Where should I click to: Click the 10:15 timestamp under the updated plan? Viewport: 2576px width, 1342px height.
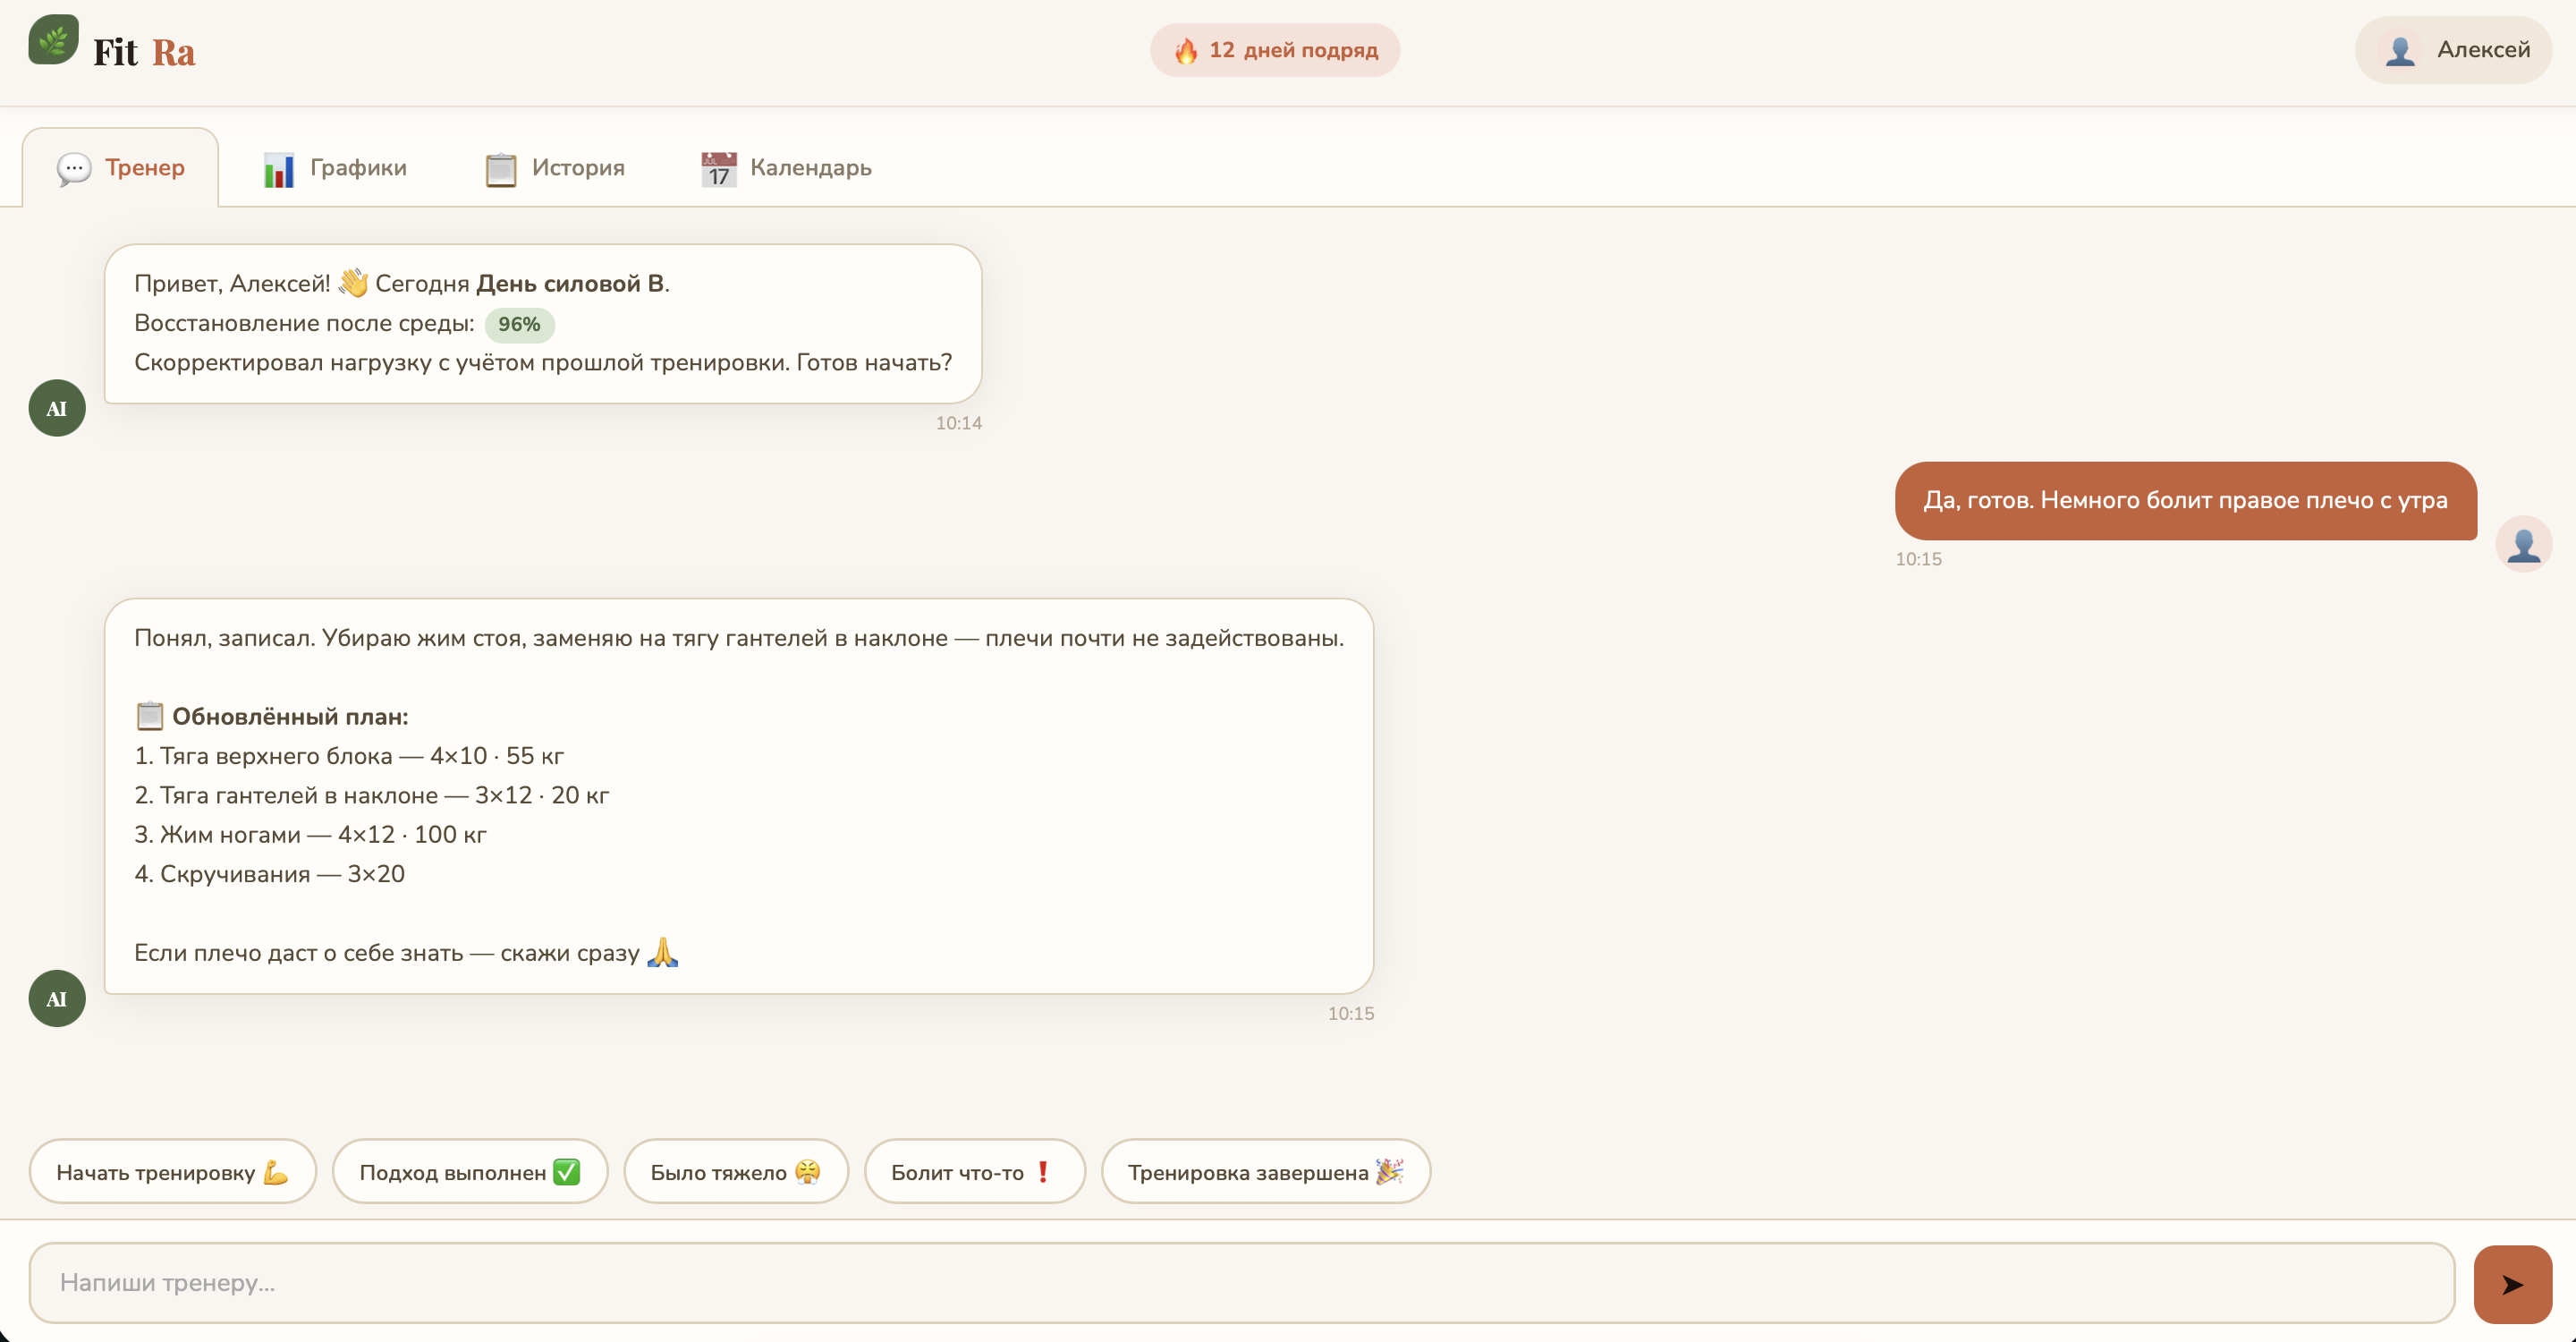pos(1351,1013)
